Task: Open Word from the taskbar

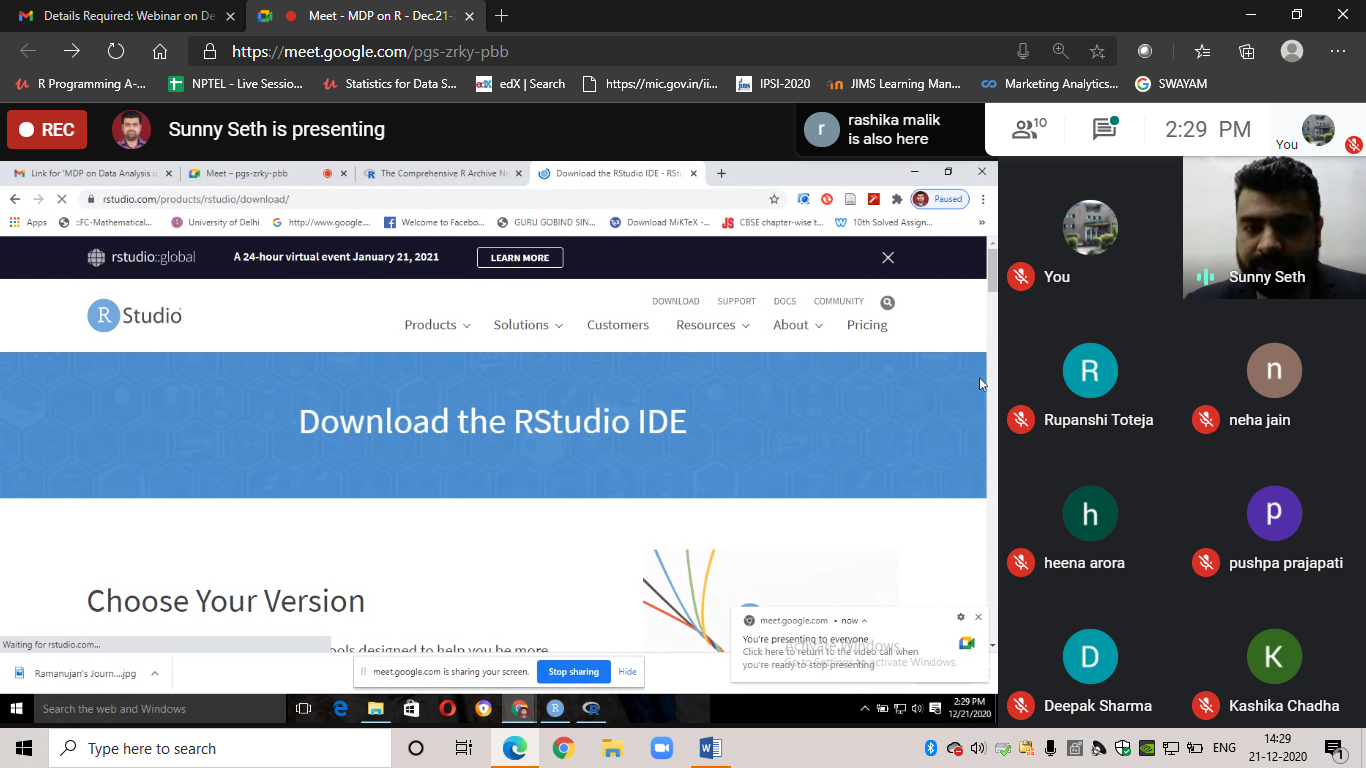Action: (710, 748)
